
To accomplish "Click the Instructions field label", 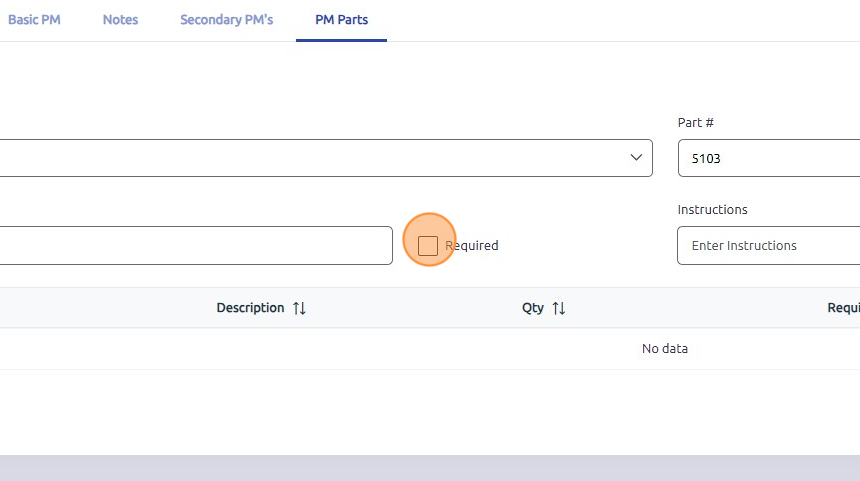I will [712, 209].
